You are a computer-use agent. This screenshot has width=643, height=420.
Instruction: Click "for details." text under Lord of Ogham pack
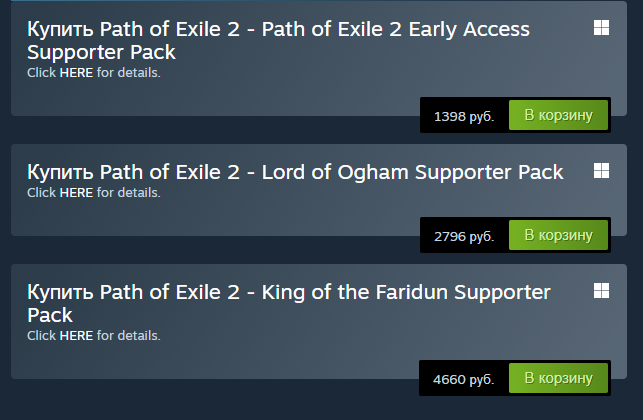(128, 193)
